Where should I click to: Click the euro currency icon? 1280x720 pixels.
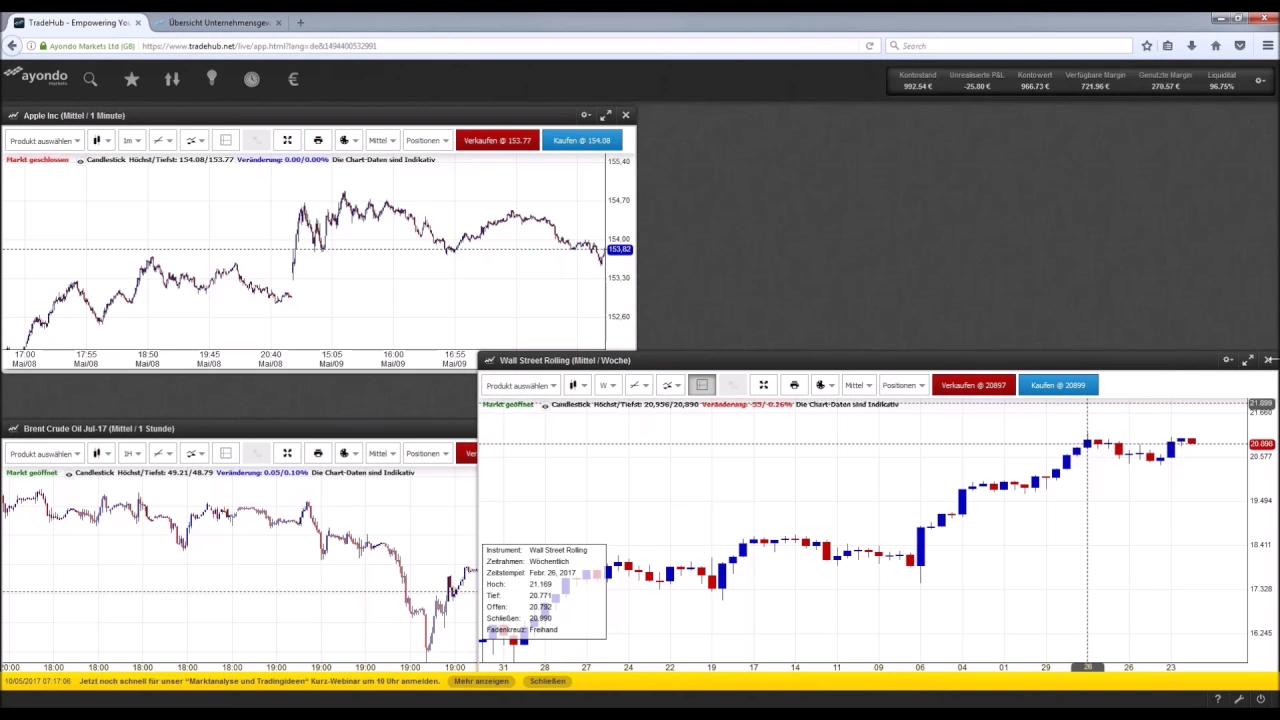pyautogui.click(x=293, y=79)
